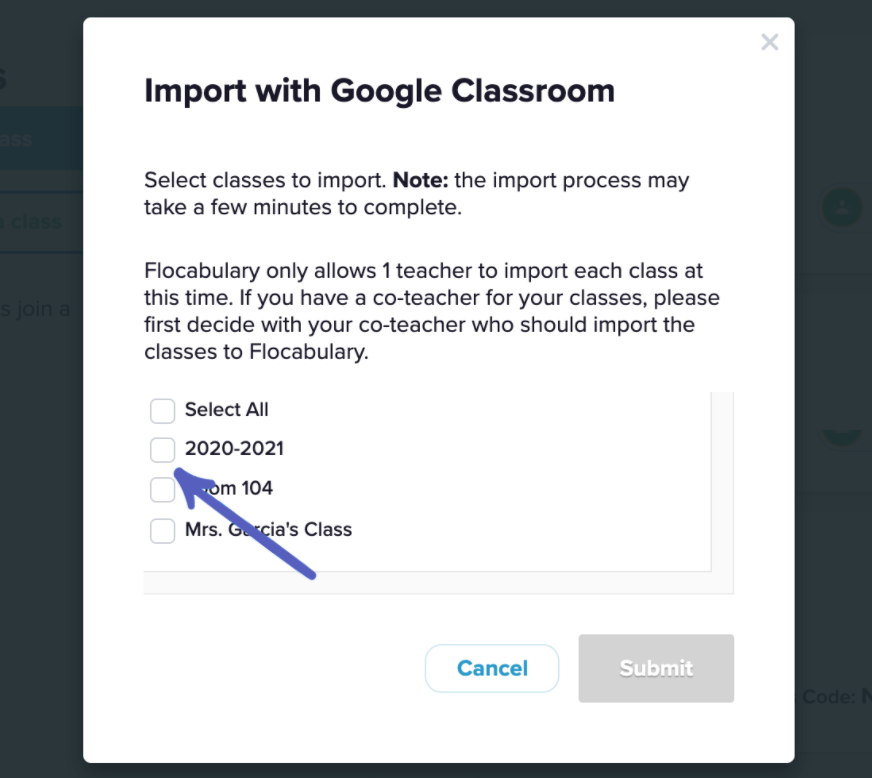872x778 pixels.
Task: Check the Select All checkbox
Action: coord(162,410)
